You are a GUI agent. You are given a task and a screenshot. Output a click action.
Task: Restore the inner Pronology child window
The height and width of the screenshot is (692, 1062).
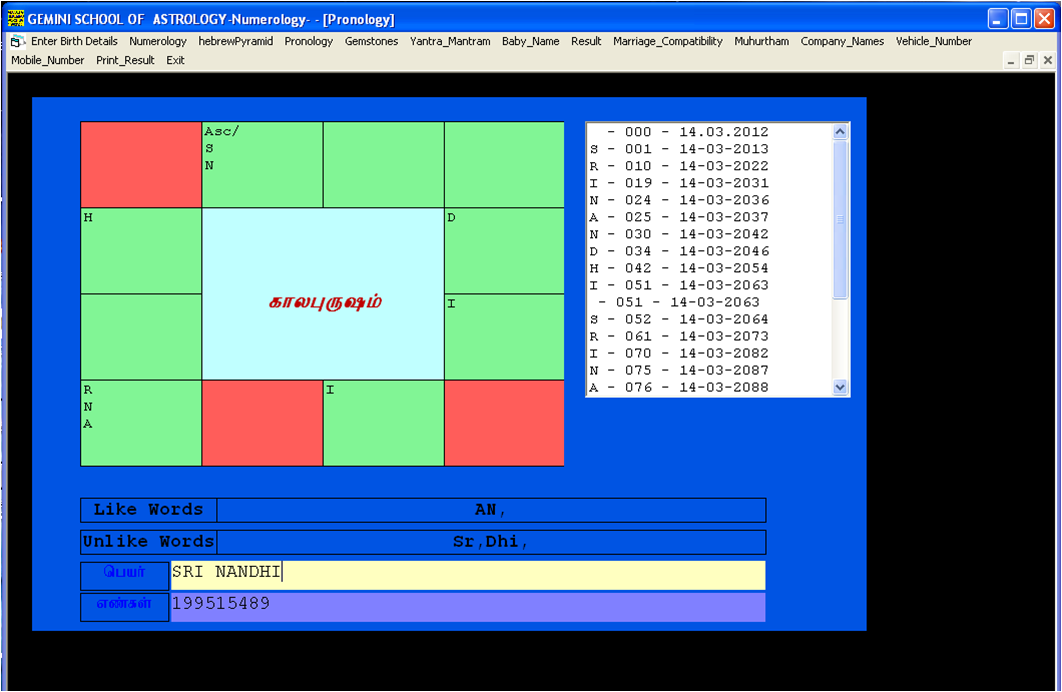tap(1029, 61)
